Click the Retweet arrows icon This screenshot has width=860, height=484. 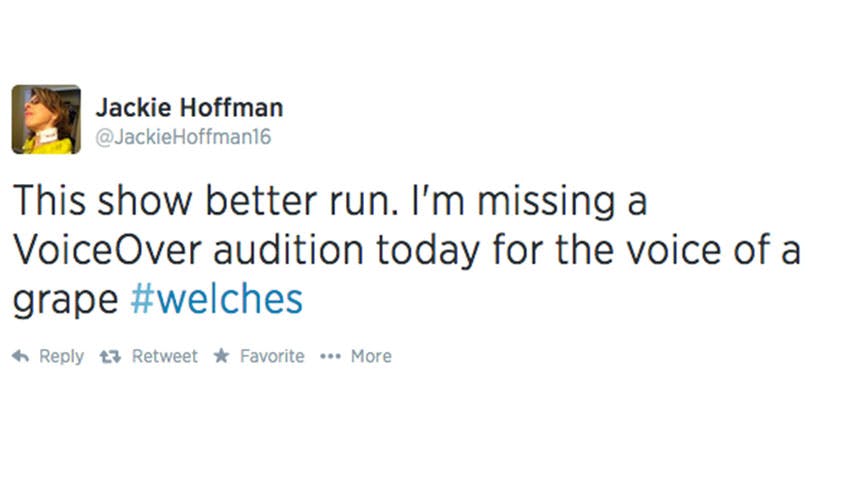pyautogui.click(x=111, y=357)
